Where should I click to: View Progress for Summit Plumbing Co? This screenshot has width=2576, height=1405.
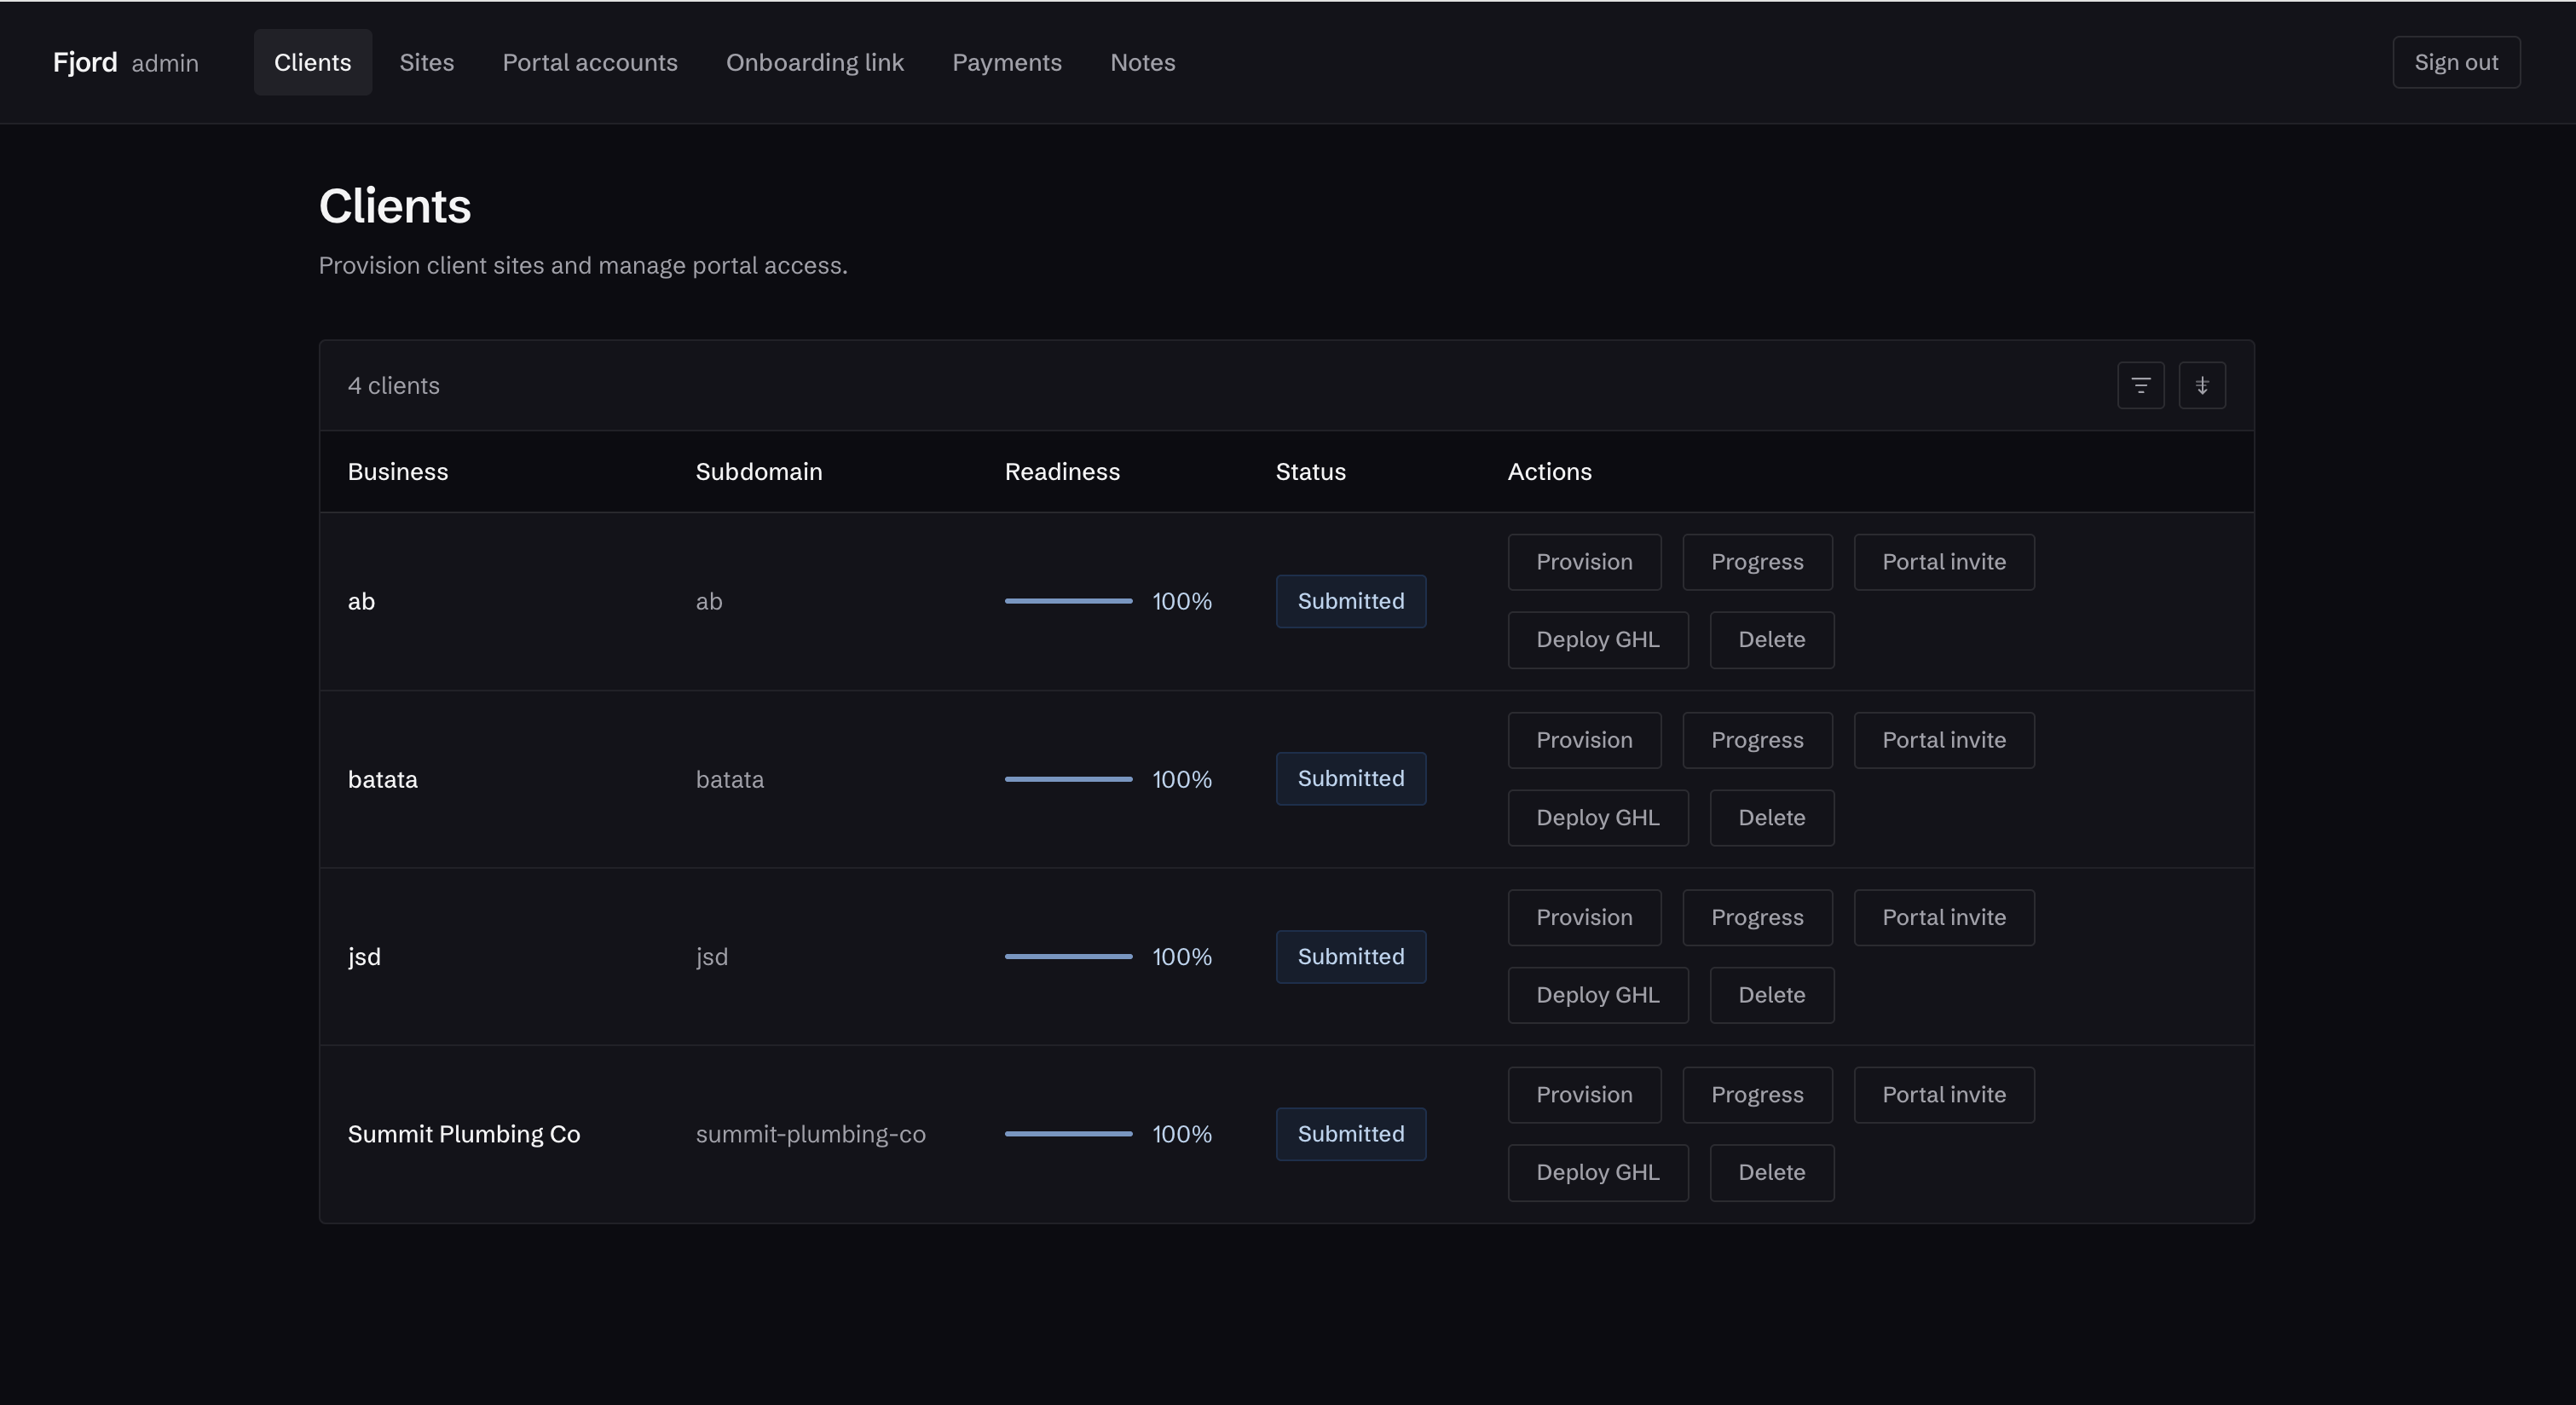[1757, 1095]
